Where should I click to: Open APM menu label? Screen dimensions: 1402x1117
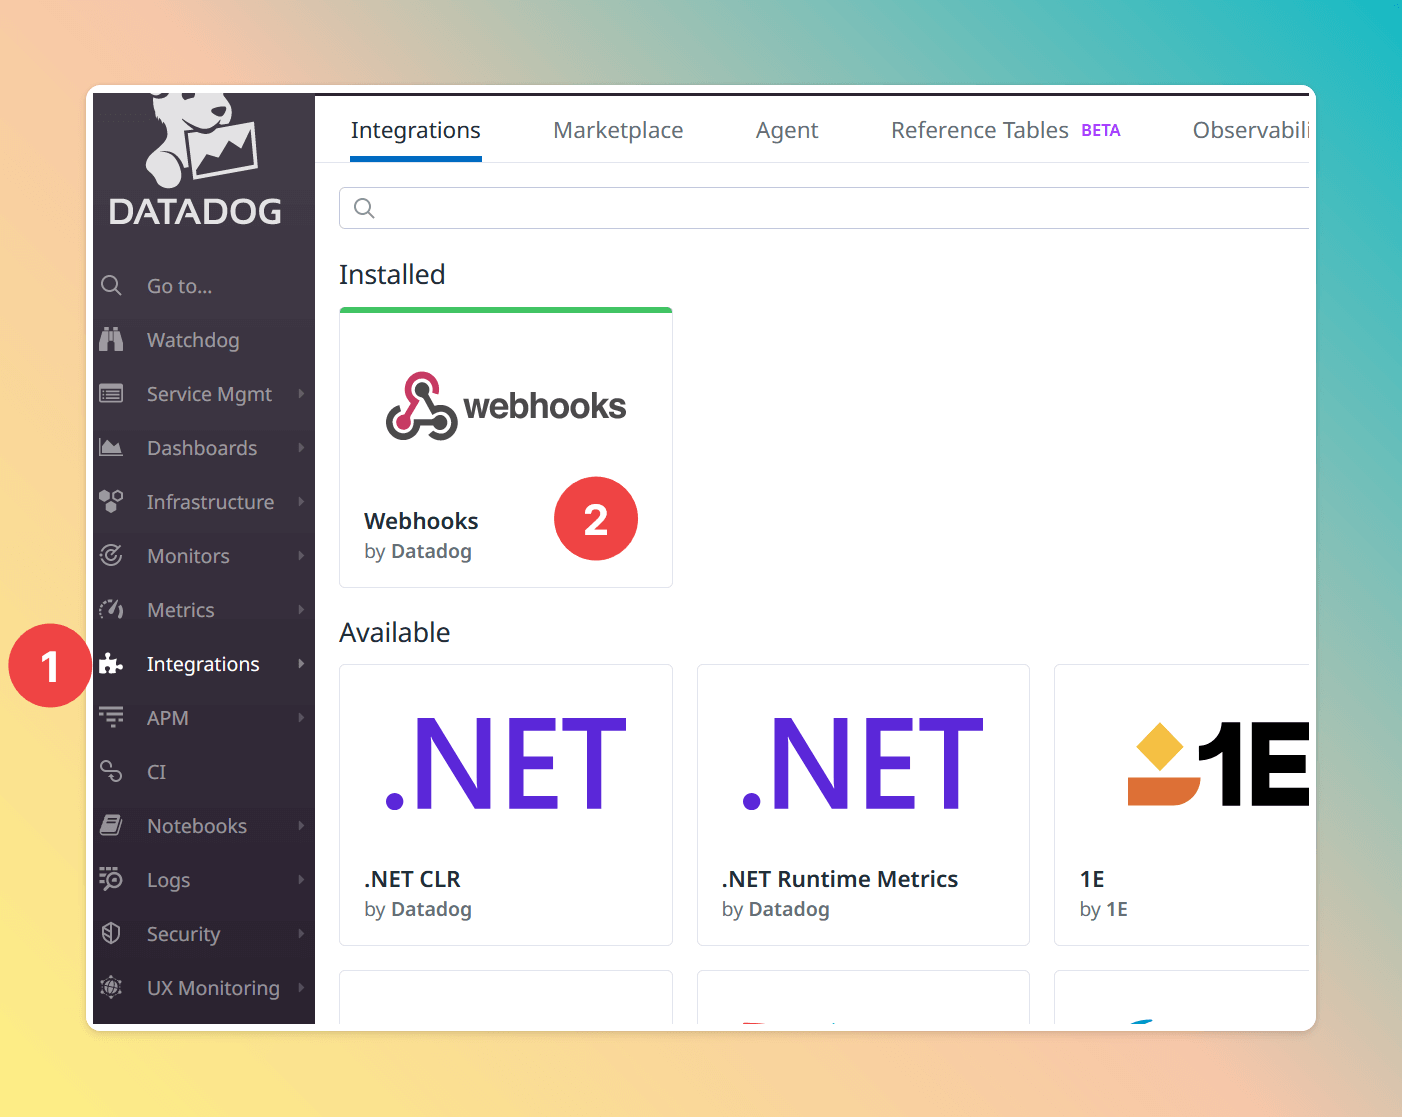pyautogui.click(x=168, y=718)
